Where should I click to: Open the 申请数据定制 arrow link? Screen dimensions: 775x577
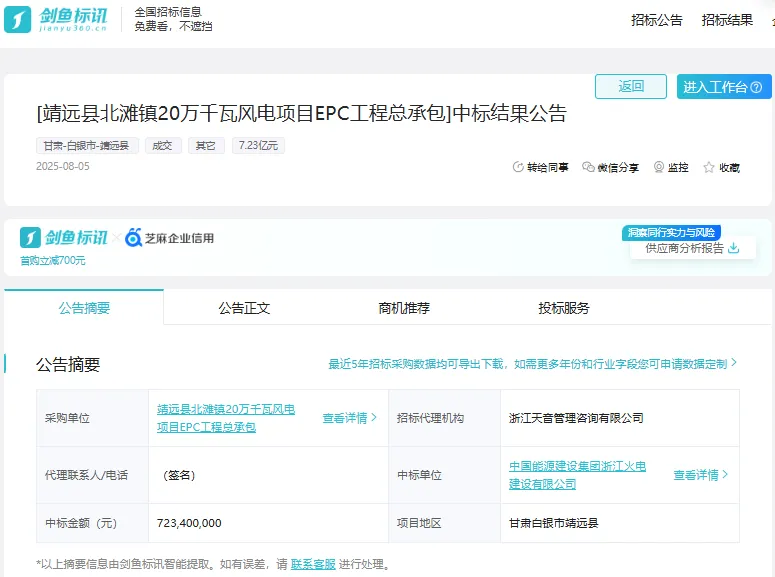[733, 364]
